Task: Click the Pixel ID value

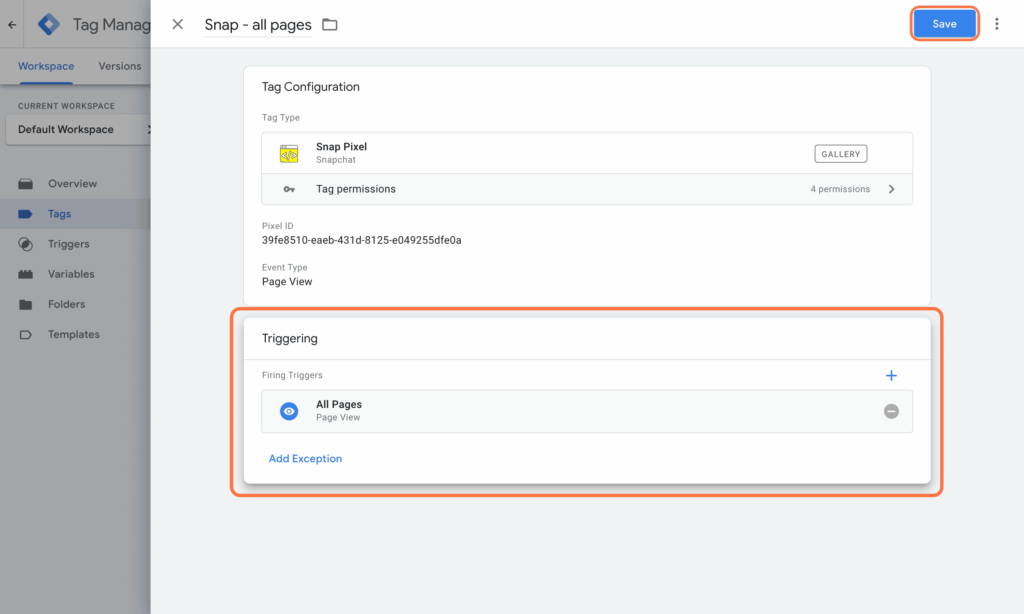Action: (x=361, y=240)
